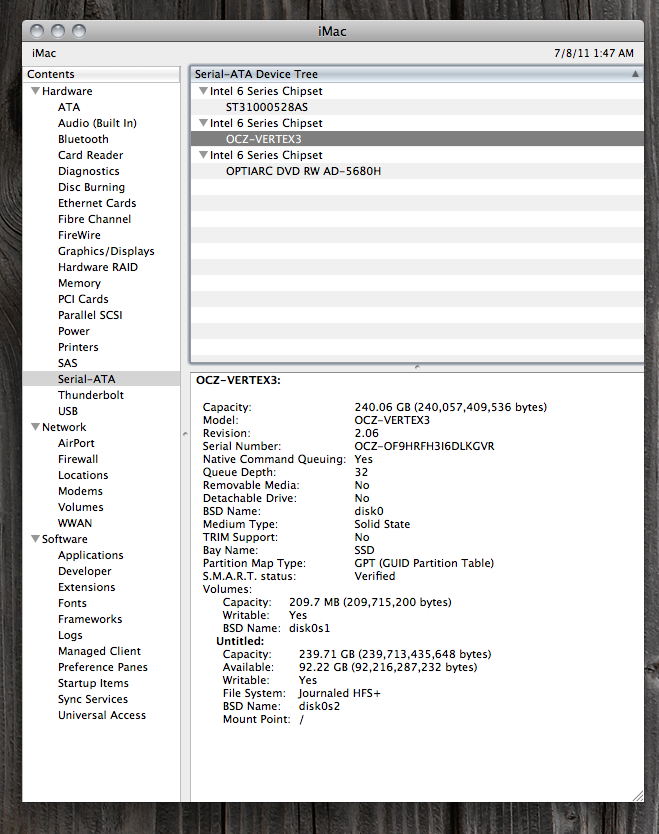Image resolution: width=659 pixels, height=834 pixels.
Task: Open AirPort under Network
Action: [x=76, y=443]
